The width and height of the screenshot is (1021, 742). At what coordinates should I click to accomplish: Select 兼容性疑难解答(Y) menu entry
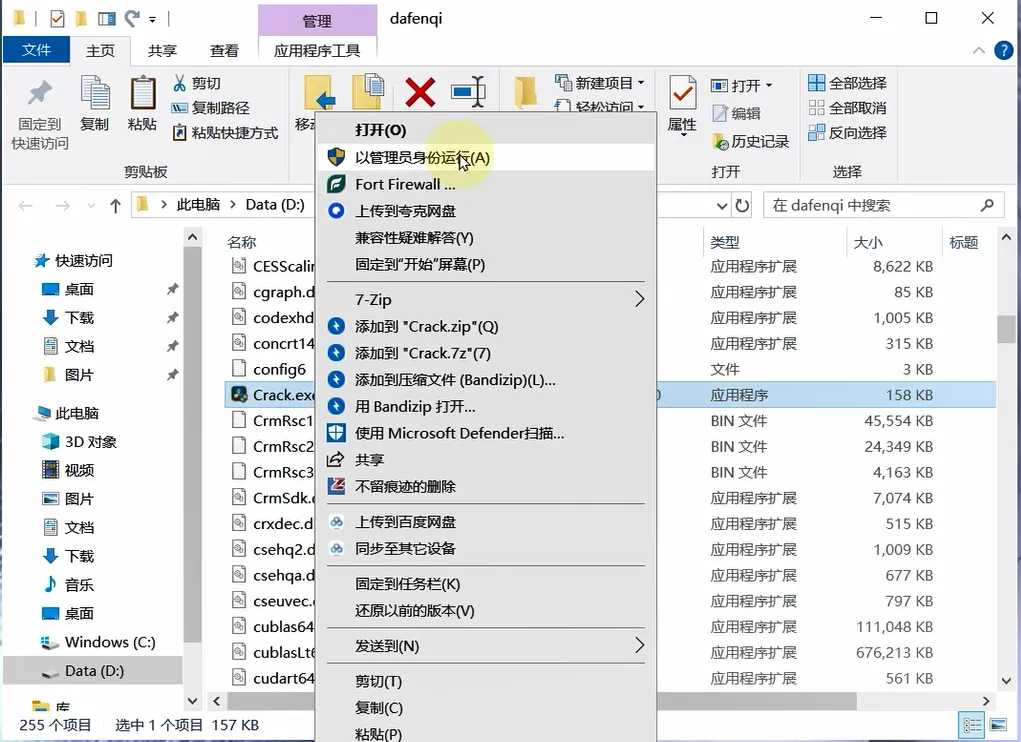pyautogui.click(x=486, y=238)
